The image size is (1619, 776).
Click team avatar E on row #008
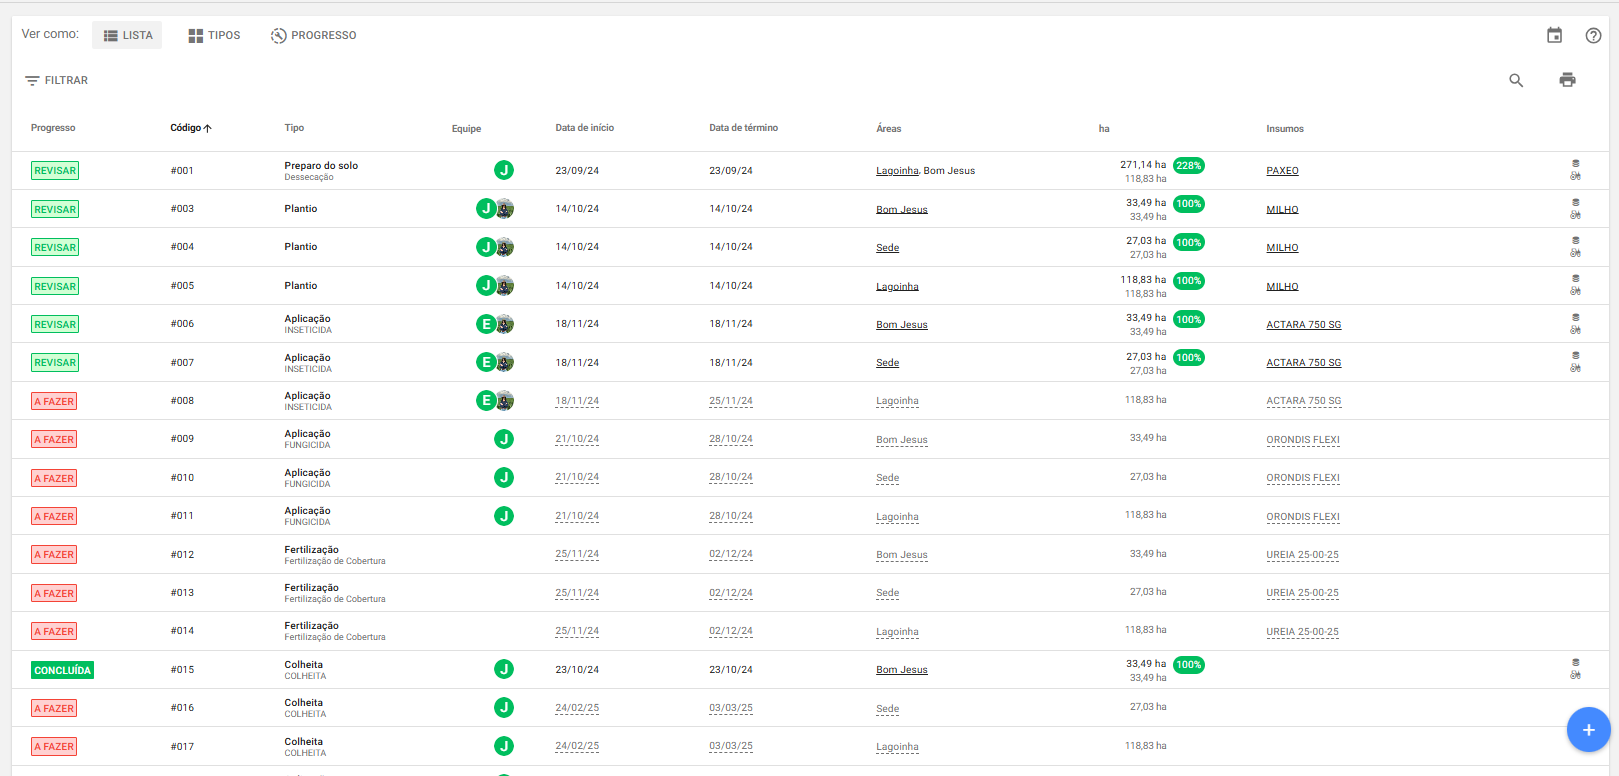pos(487,401)
